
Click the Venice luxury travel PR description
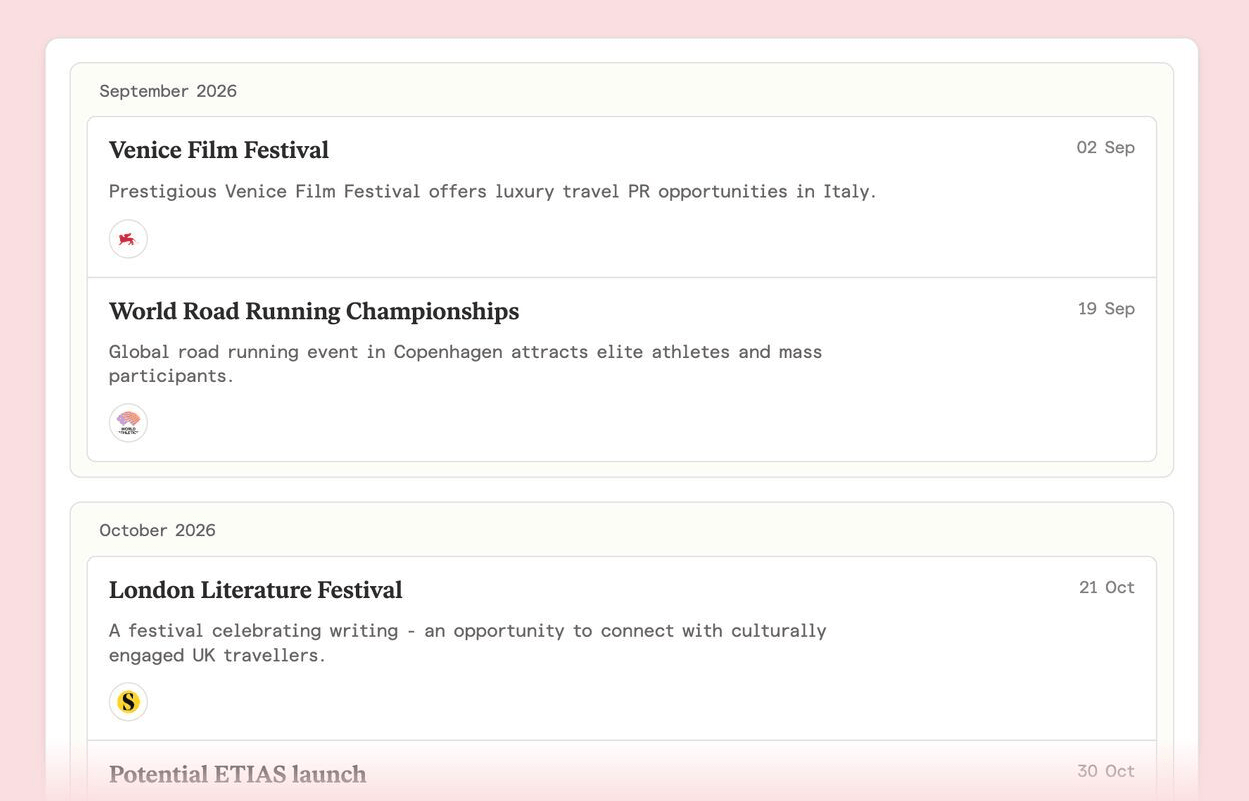click(492, 191)
